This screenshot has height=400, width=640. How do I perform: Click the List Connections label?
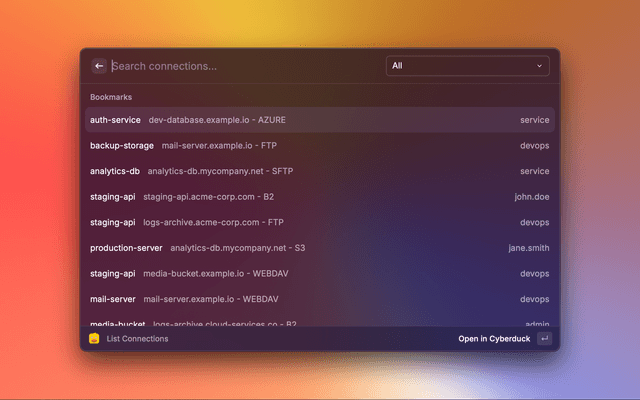tap(137, 339)
